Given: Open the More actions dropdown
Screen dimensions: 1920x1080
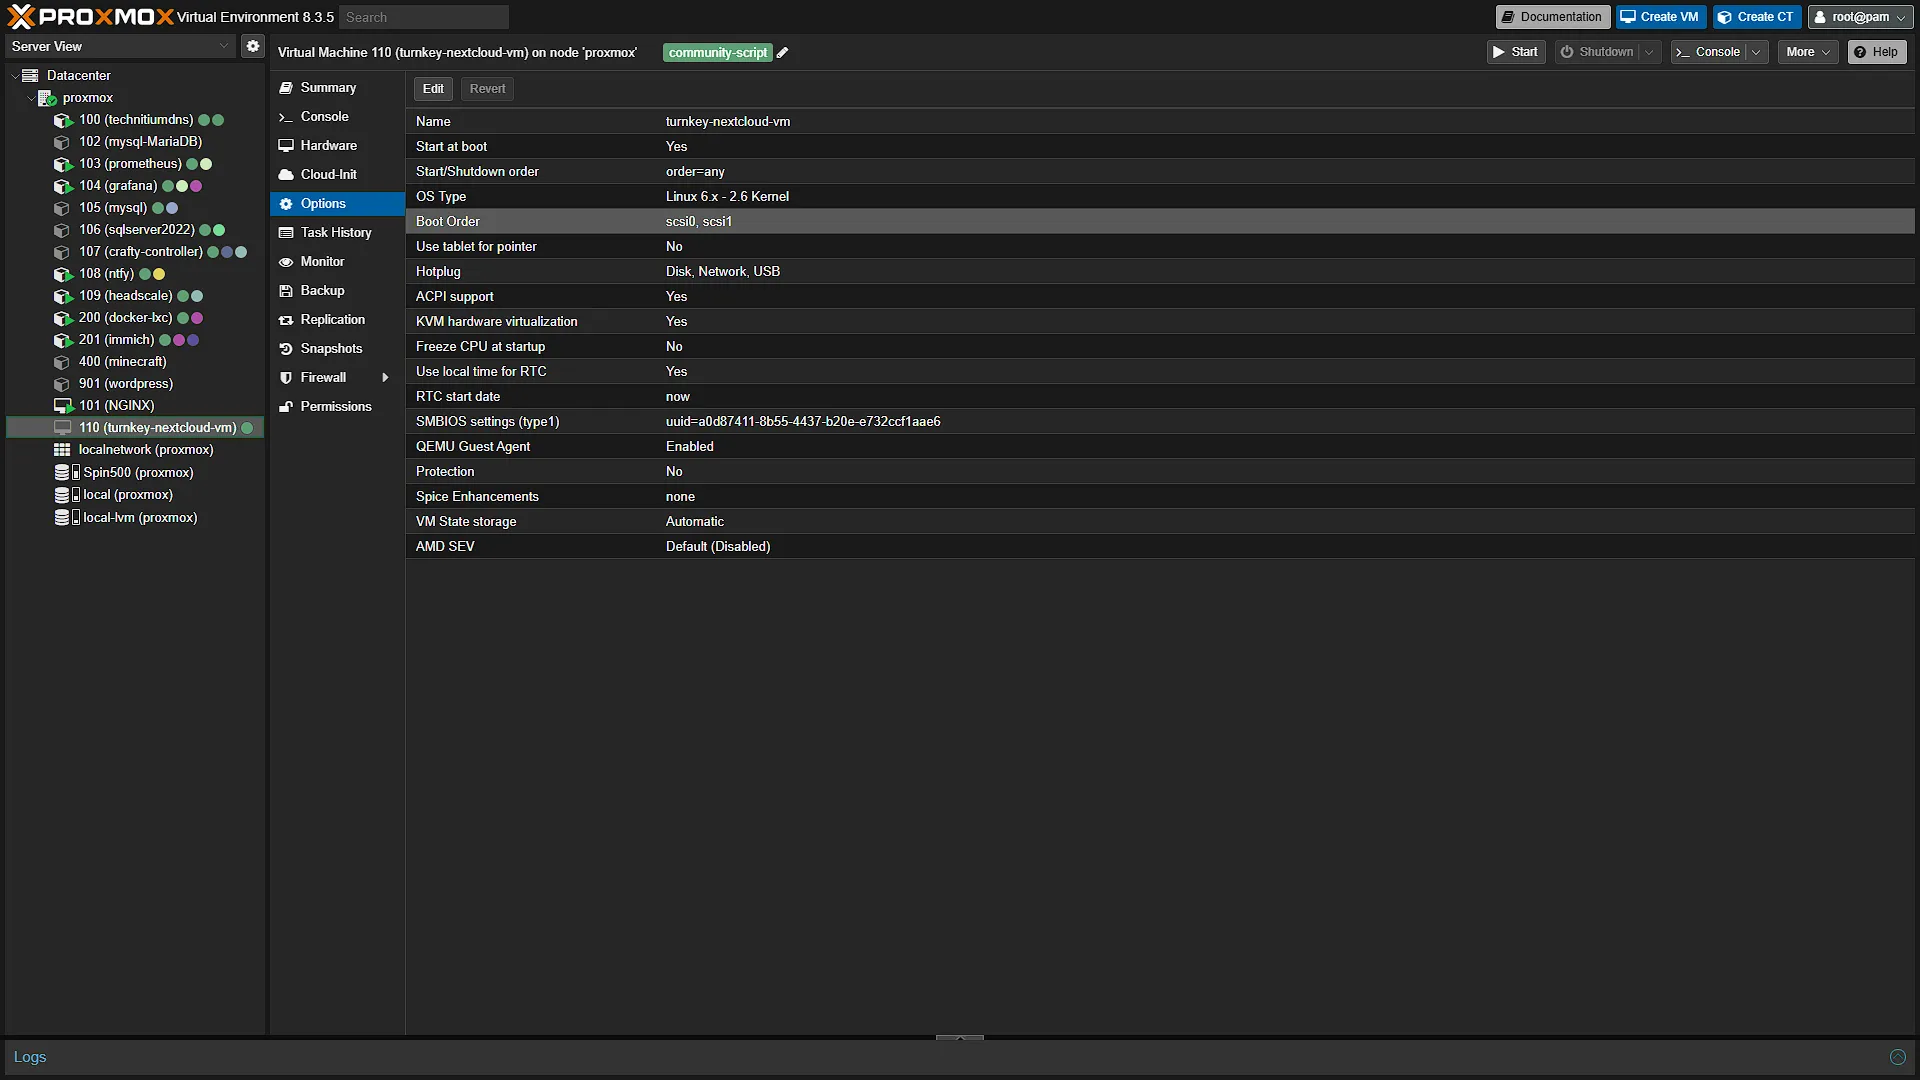Looking at the screenshot, I should pyautogui.click(x=1807, y=52).
